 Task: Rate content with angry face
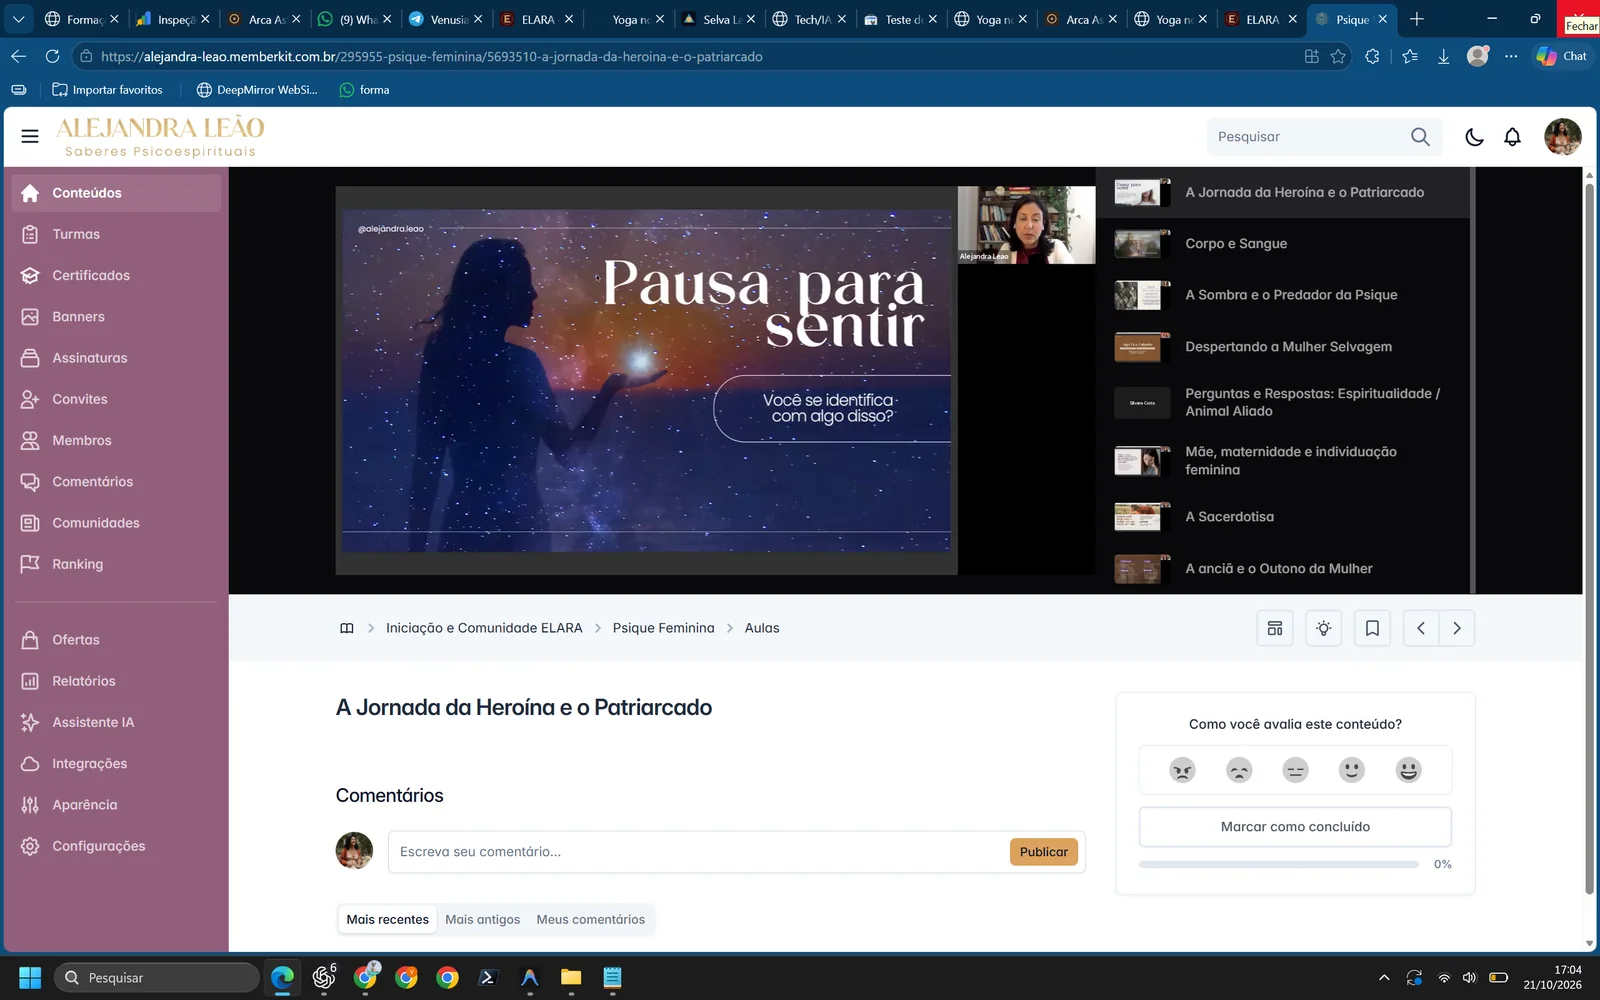(x=1182, y=770)
